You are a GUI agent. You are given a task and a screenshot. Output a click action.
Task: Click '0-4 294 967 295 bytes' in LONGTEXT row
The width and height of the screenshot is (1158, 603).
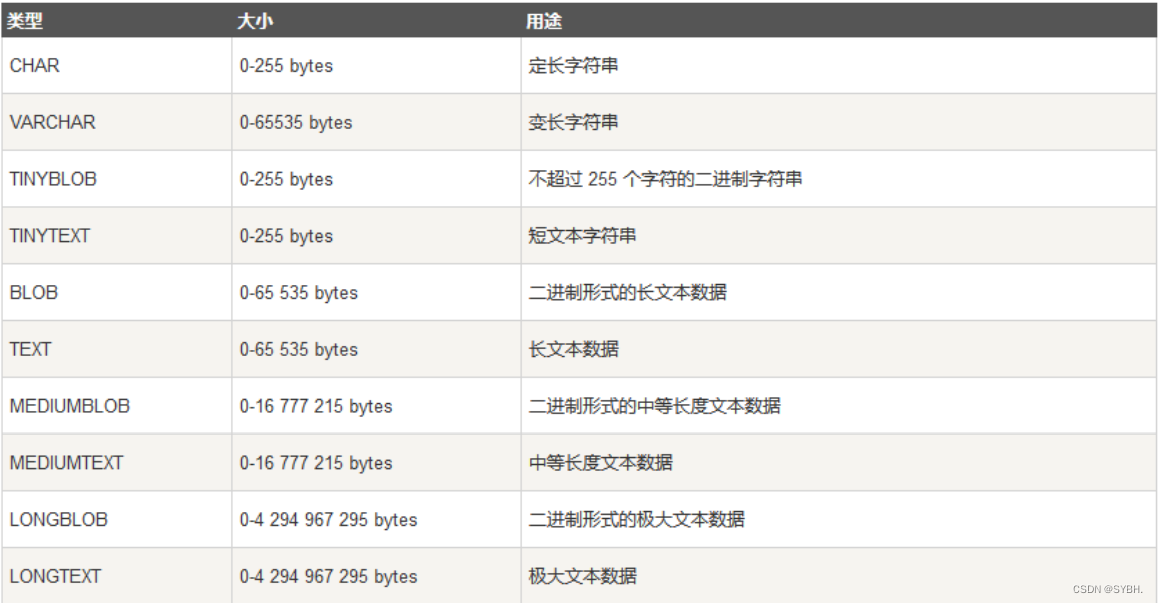point(328,576)
